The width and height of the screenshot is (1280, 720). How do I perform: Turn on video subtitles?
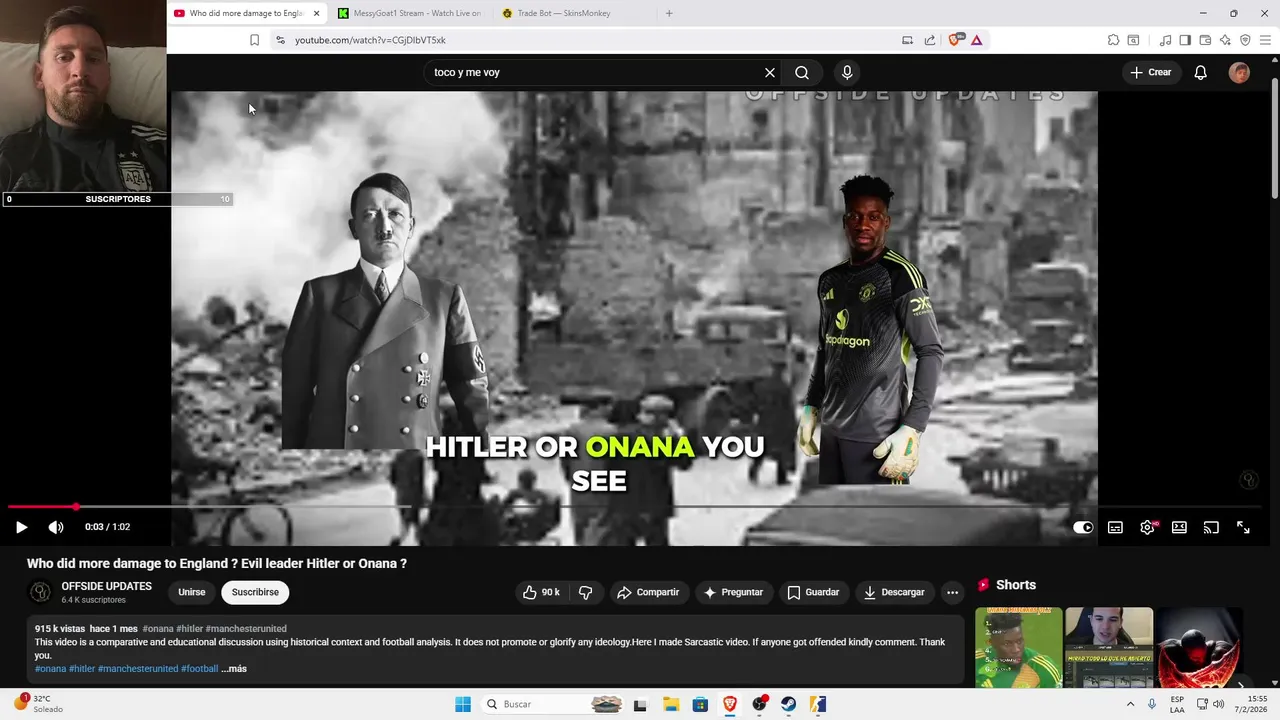coord(1115,527)
